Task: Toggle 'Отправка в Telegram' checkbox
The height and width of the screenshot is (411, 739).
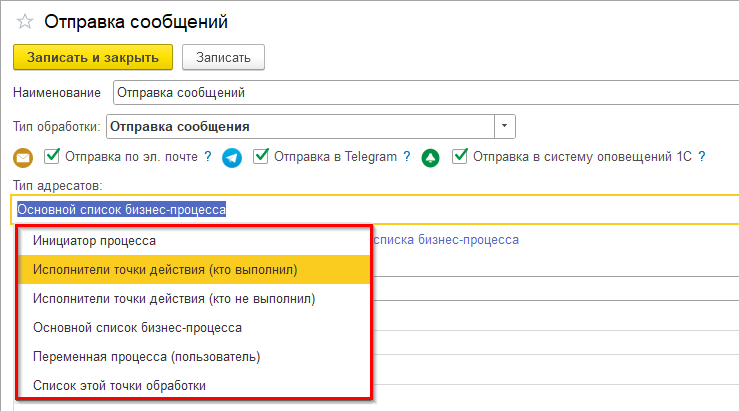Action: click(x=260, y=156)
